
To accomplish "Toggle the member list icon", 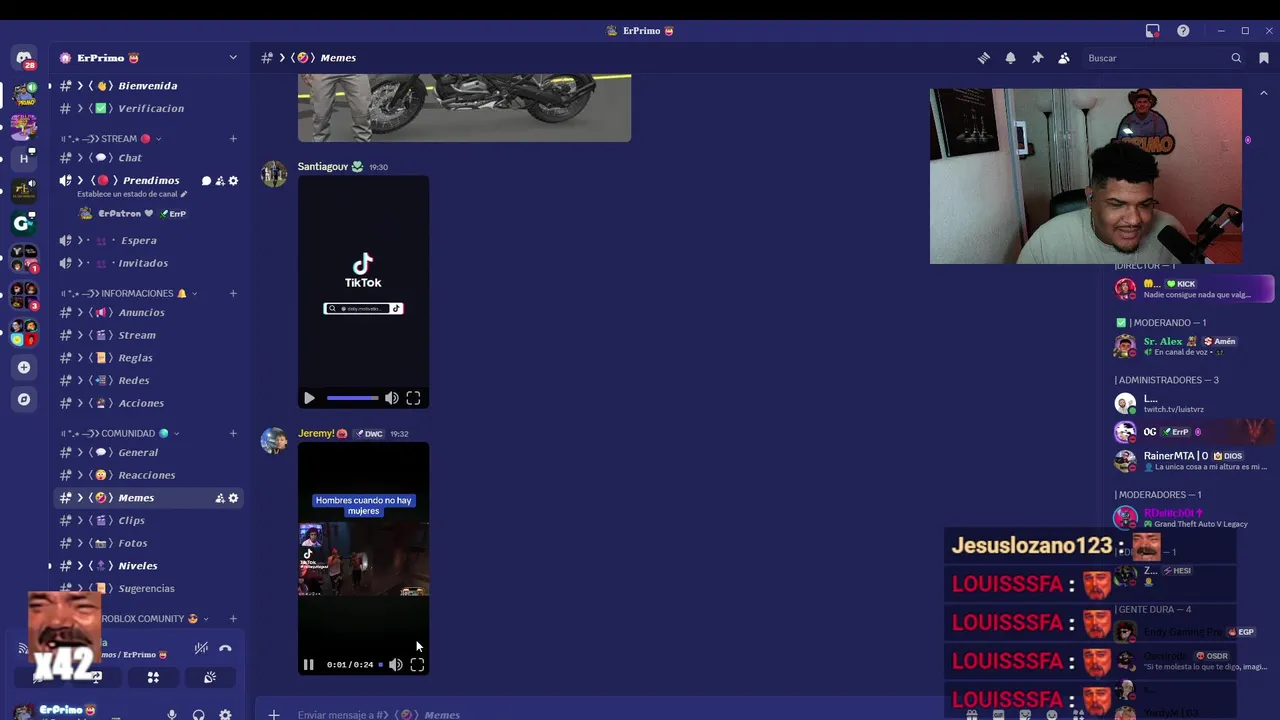I will (x=1064, y=58).
